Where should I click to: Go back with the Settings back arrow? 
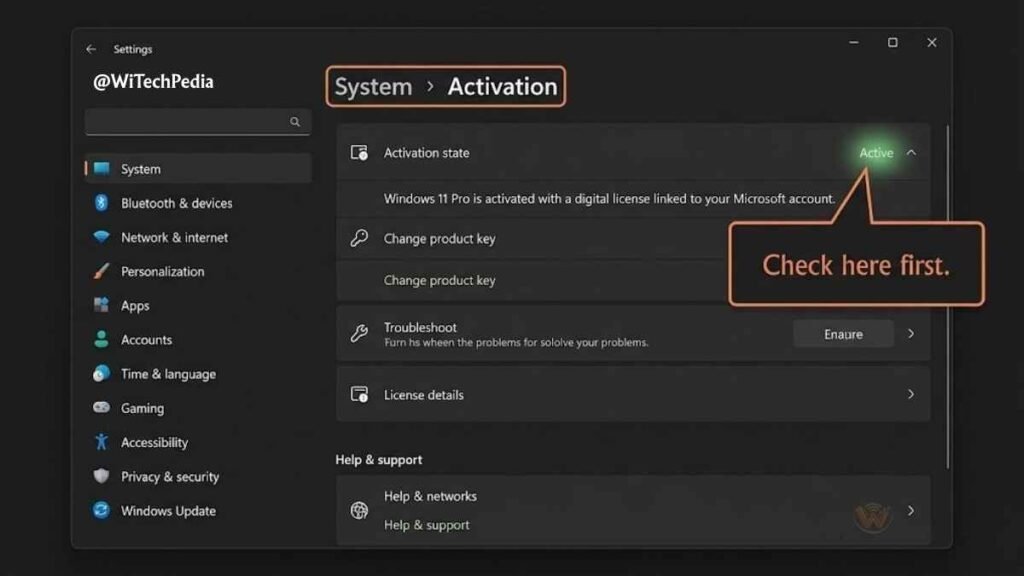coord(91,49)
